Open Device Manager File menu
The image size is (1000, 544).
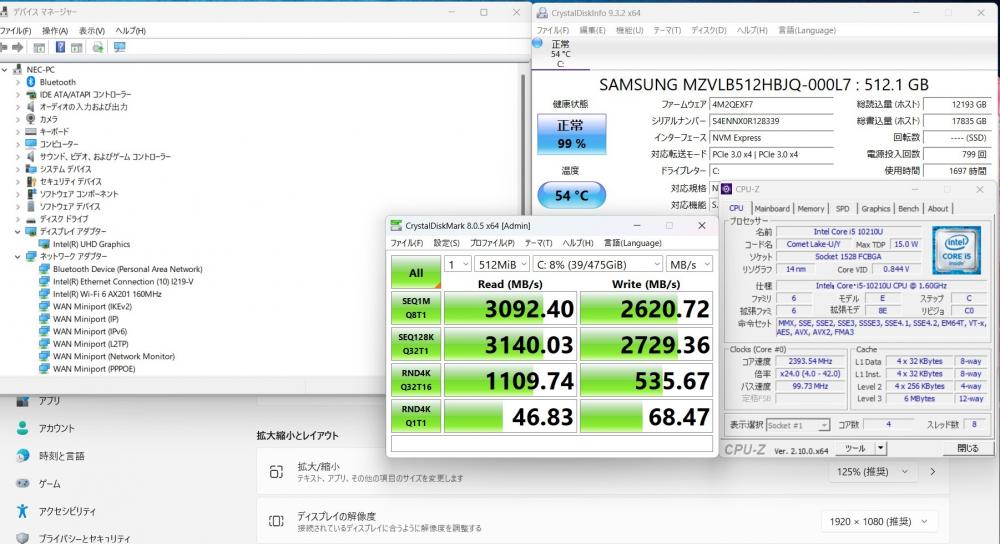[15, 31]
